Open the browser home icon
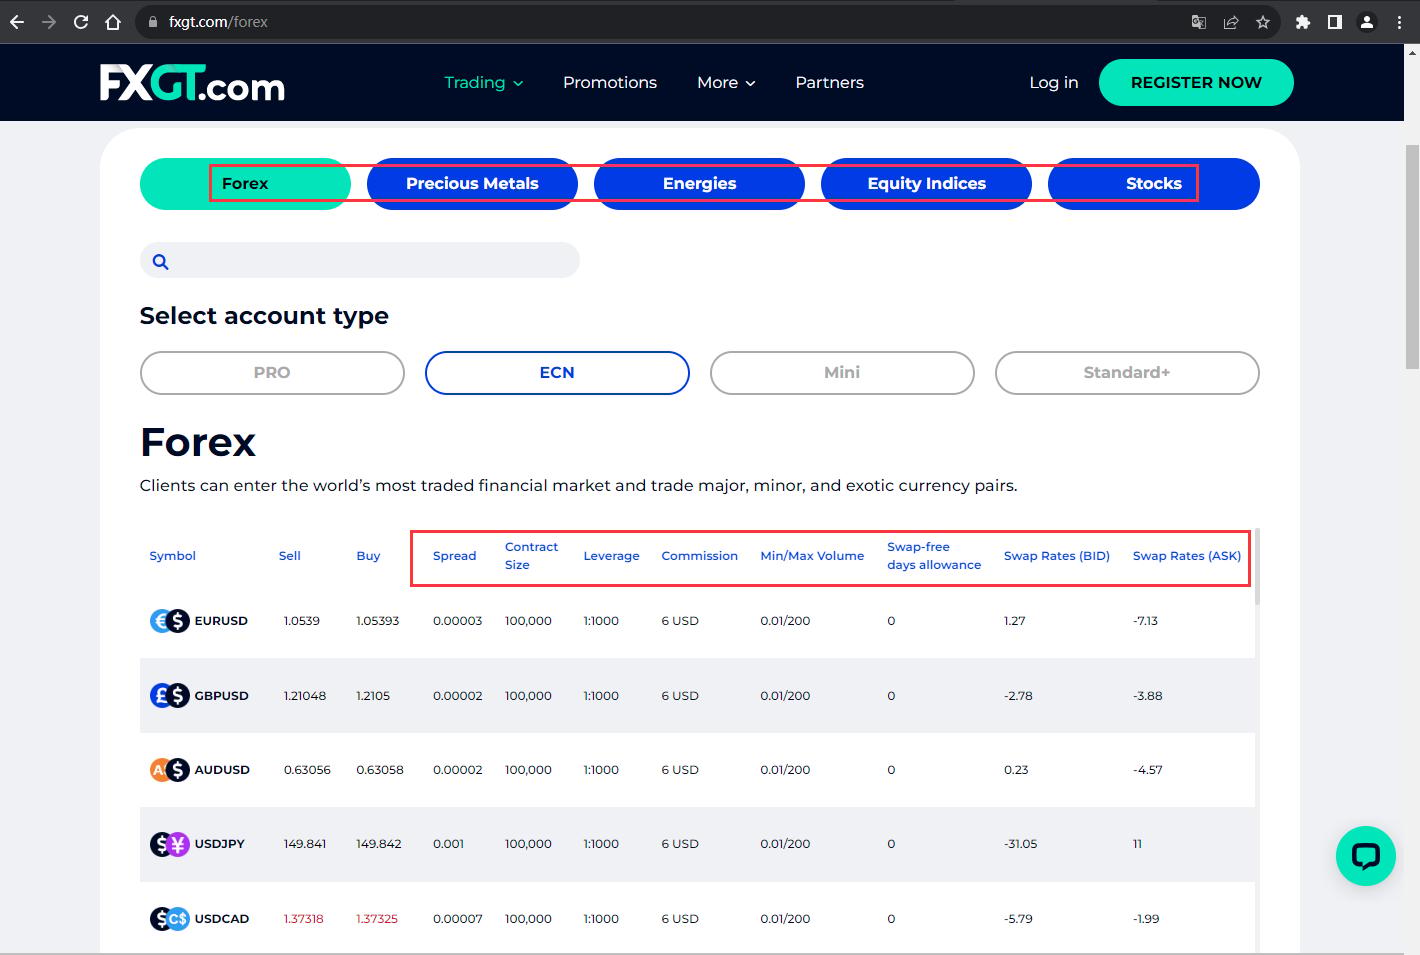1420x955 pixels. click(113, 22)
